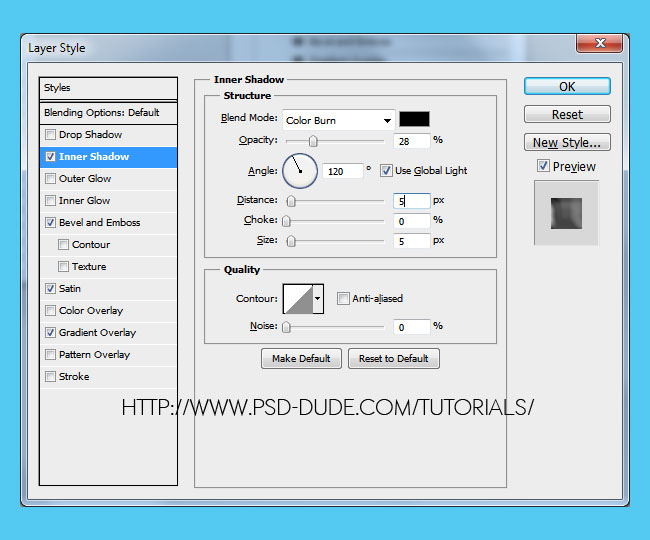Click the style preview thumbnail

tap(566, 213)
